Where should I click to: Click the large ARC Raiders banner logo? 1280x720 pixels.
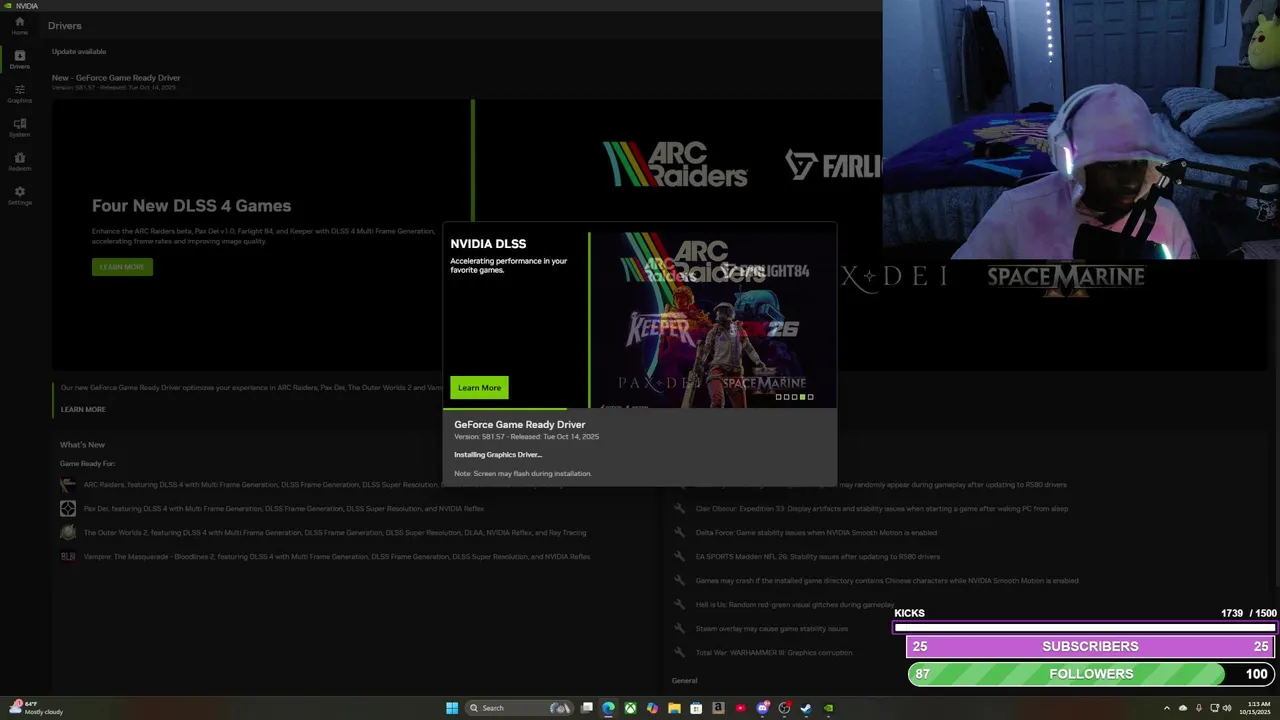(x=675, y=164)
